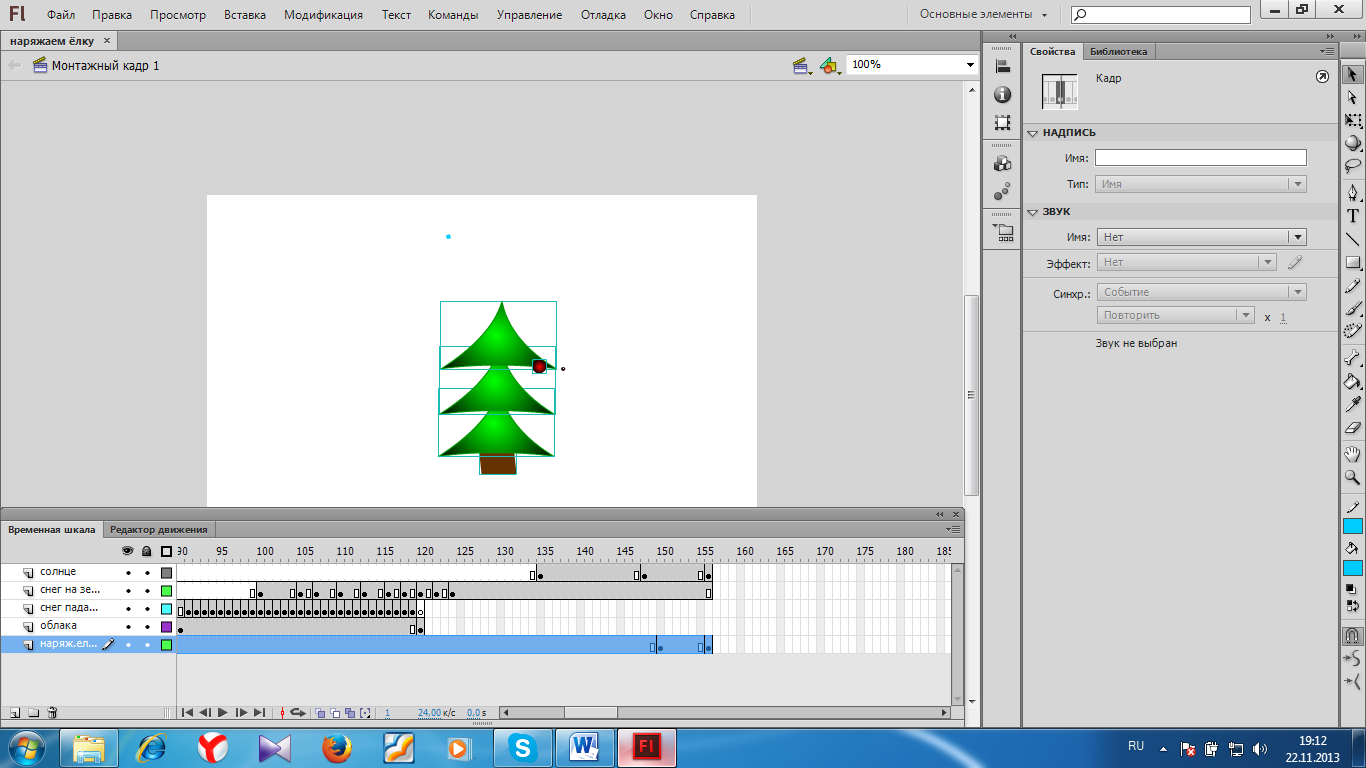
Task: Select the Eyedropper tool
Action: coord(1352,404)
